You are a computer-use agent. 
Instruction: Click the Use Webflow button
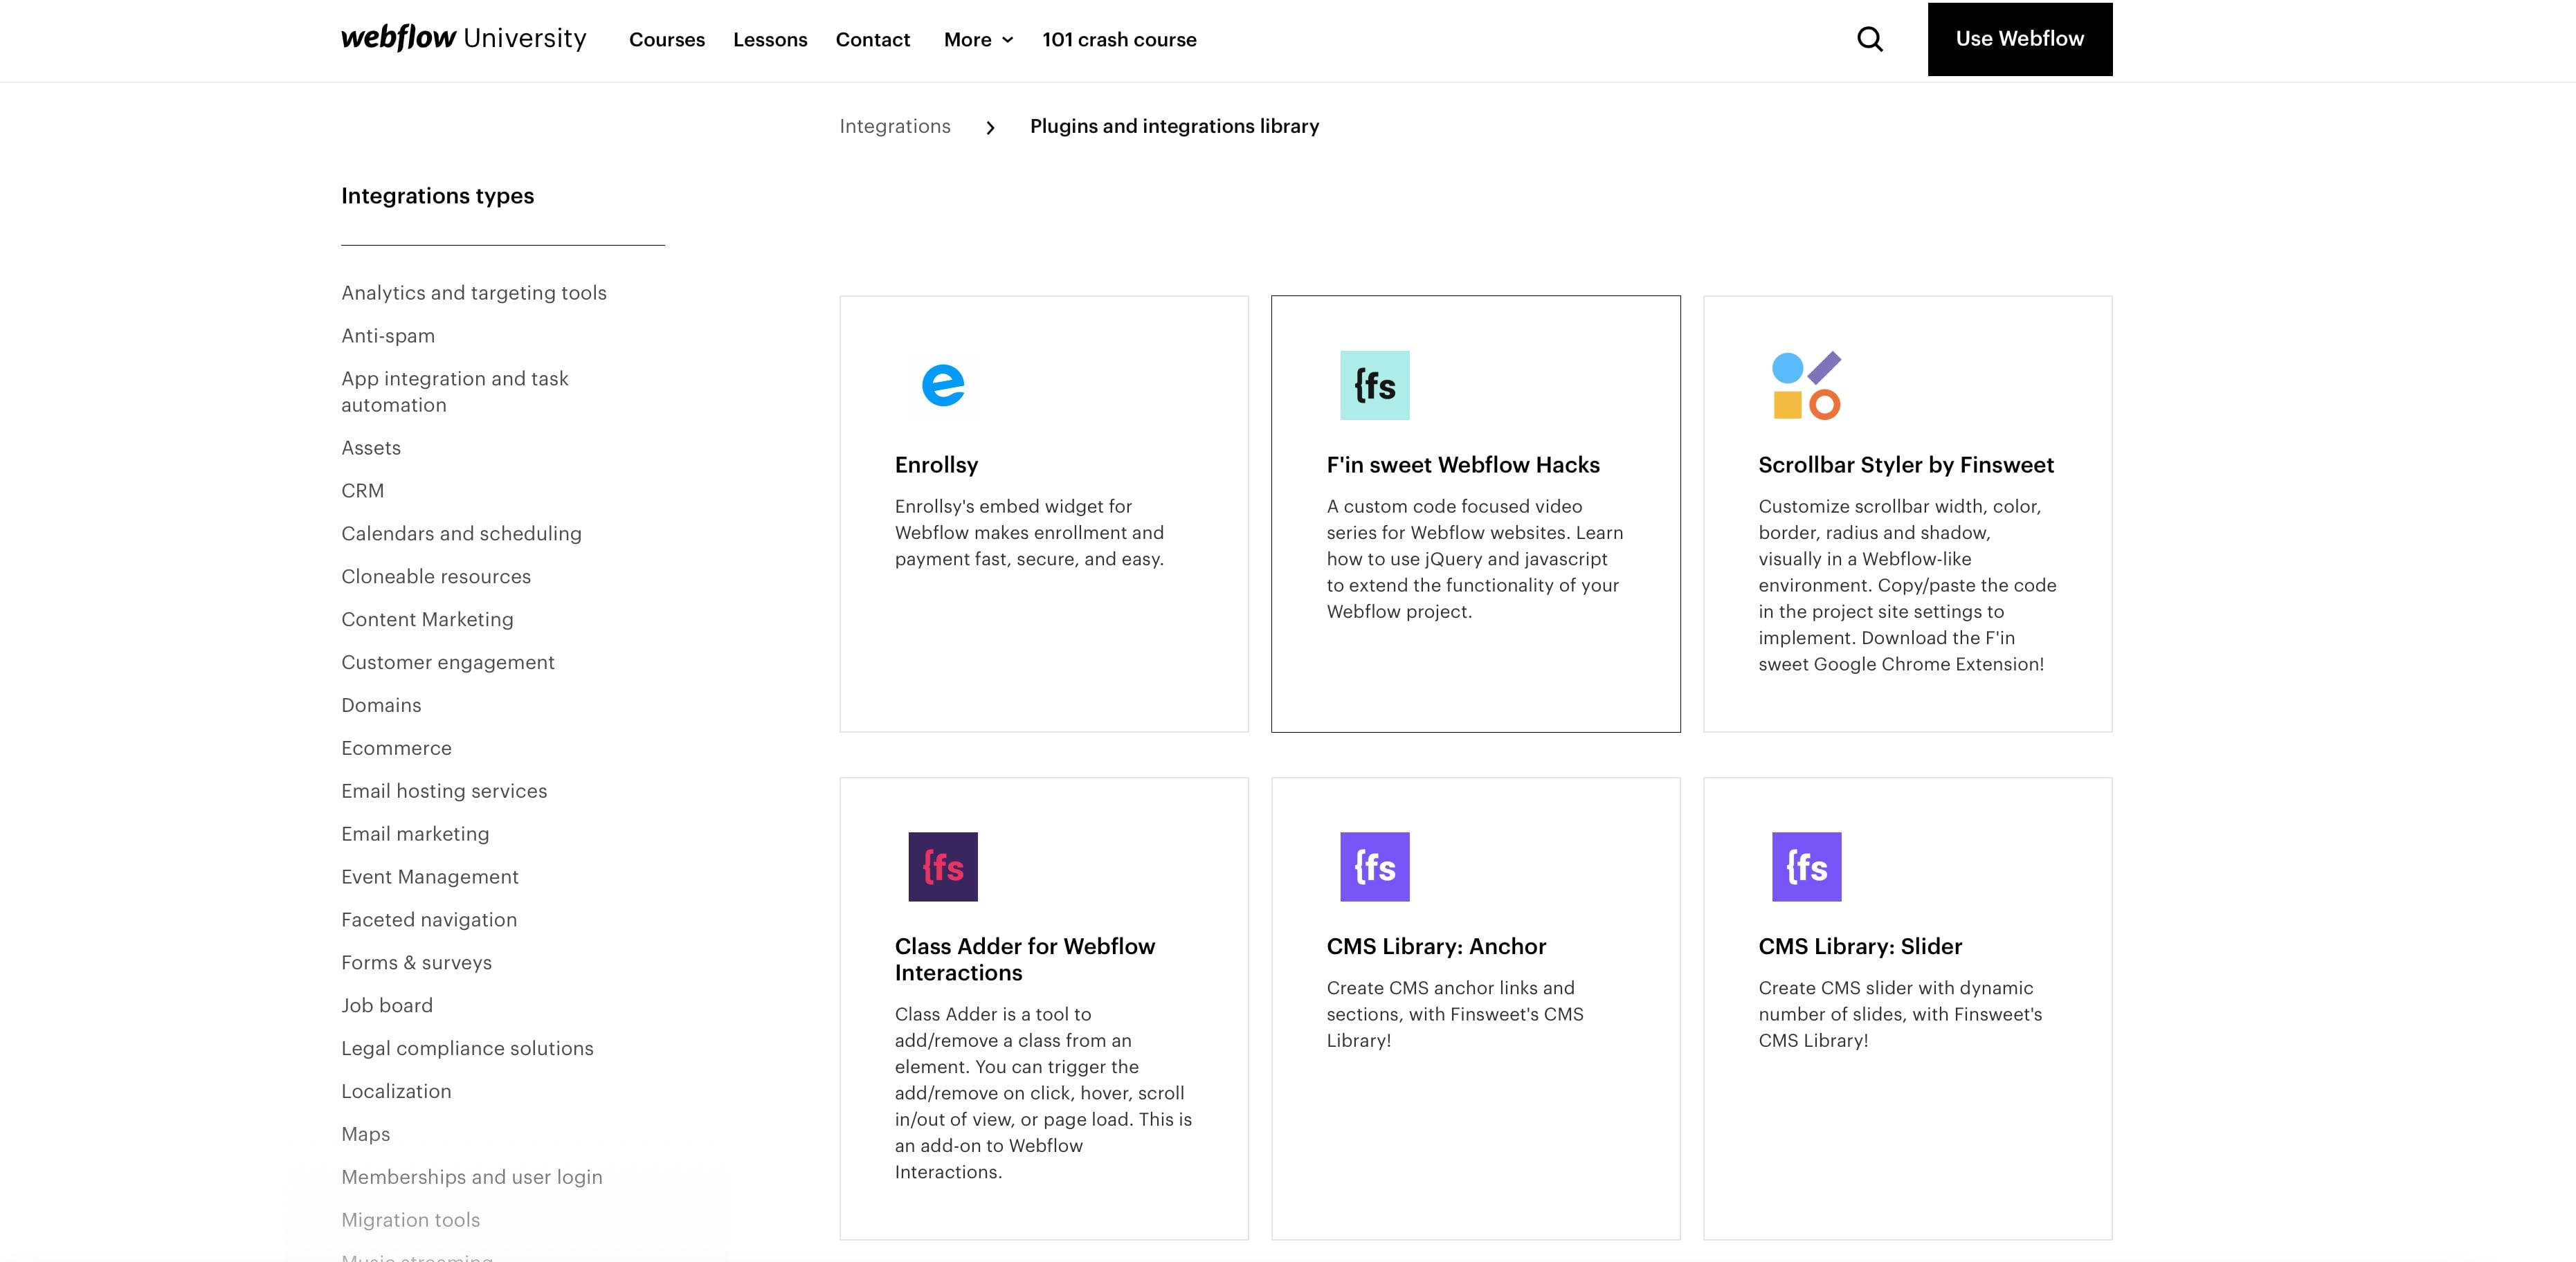[2019, 38]
